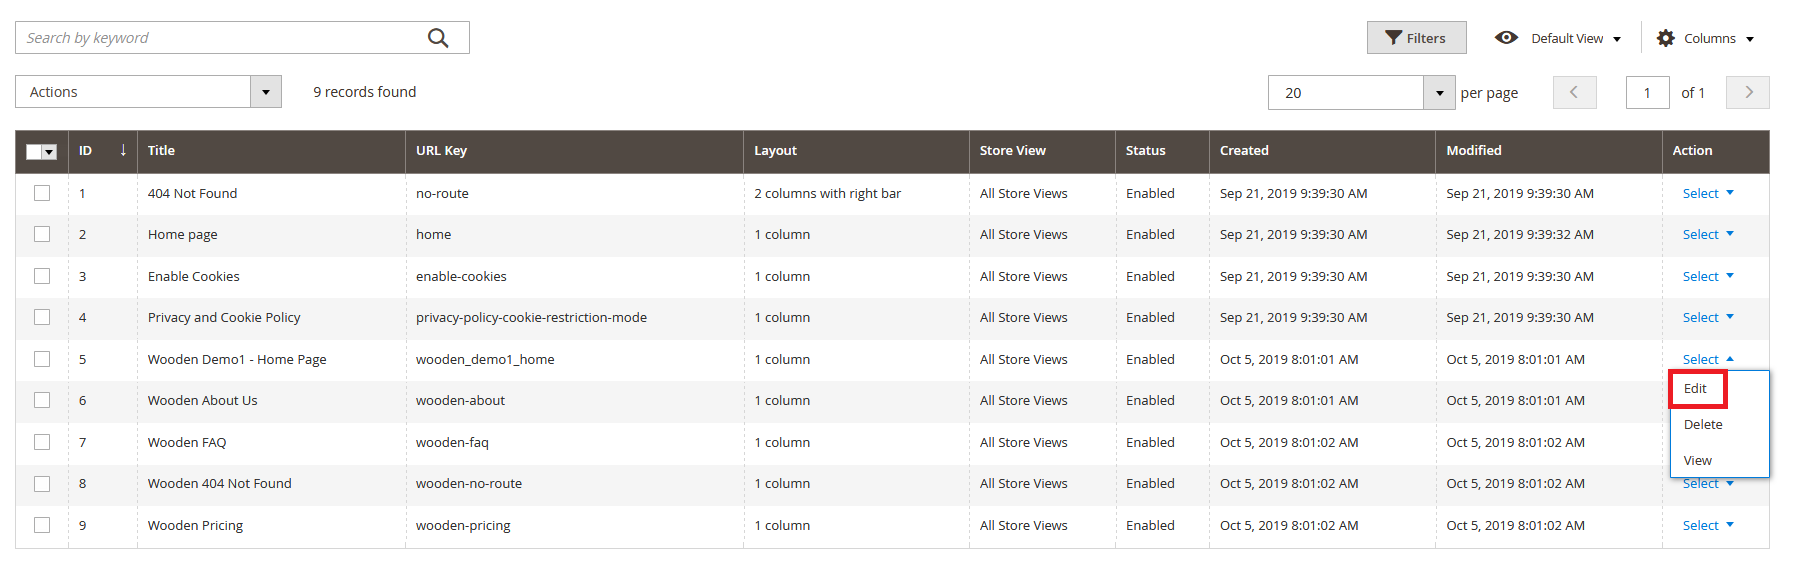This screenshot has height=567, width=1793.
Task: Choose View from the action menu
Action: [x=1698, y=461]
